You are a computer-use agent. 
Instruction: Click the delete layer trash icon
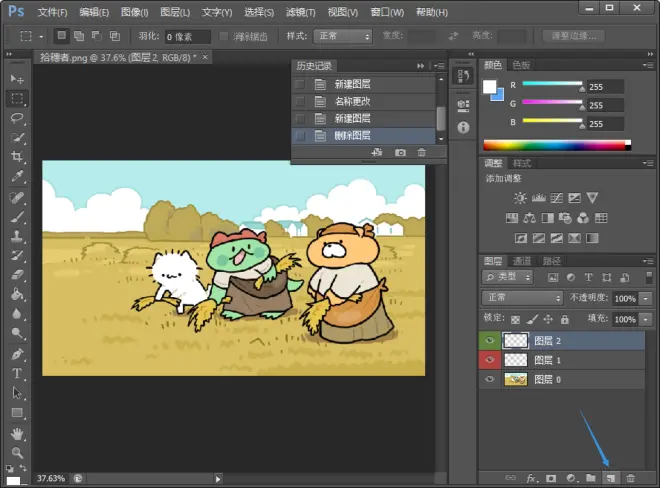[x=630, y=478]
